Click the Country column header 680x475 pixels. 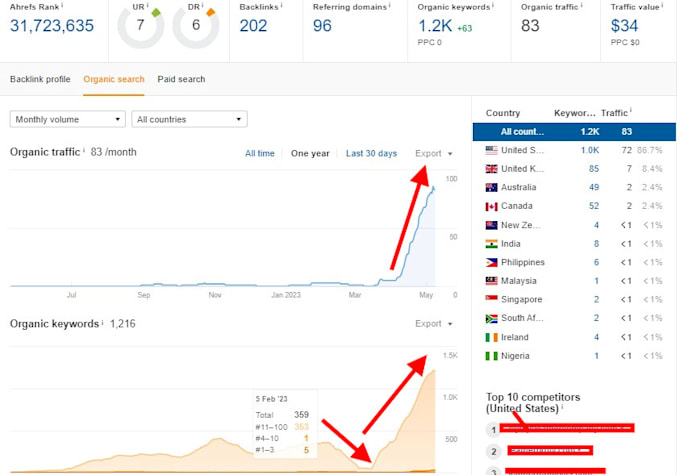pos(503,113)
